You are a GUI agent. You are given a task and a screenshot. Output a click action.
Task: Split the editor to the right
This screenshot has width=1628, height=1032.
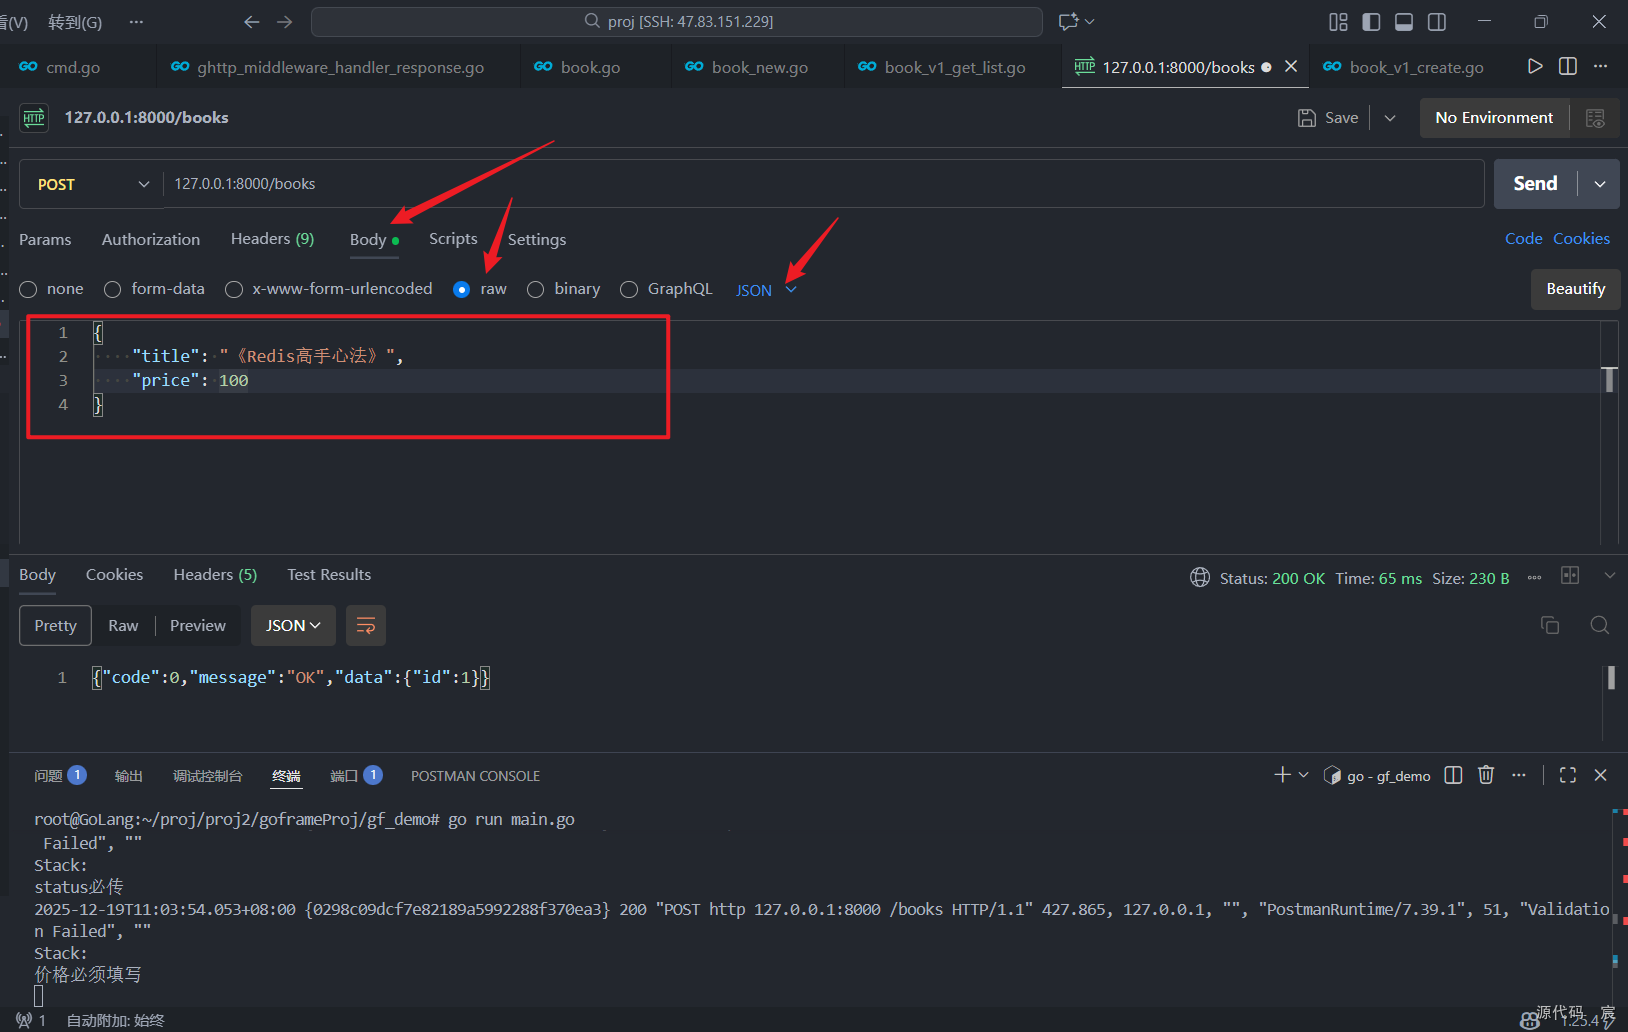click(1568, 66)
